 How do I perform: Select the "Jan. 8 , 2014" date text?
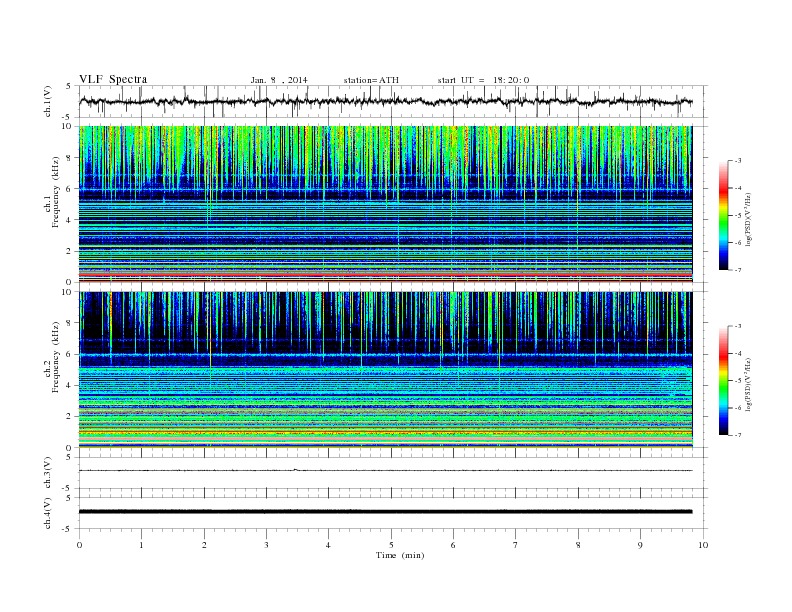tap(279, 80)
